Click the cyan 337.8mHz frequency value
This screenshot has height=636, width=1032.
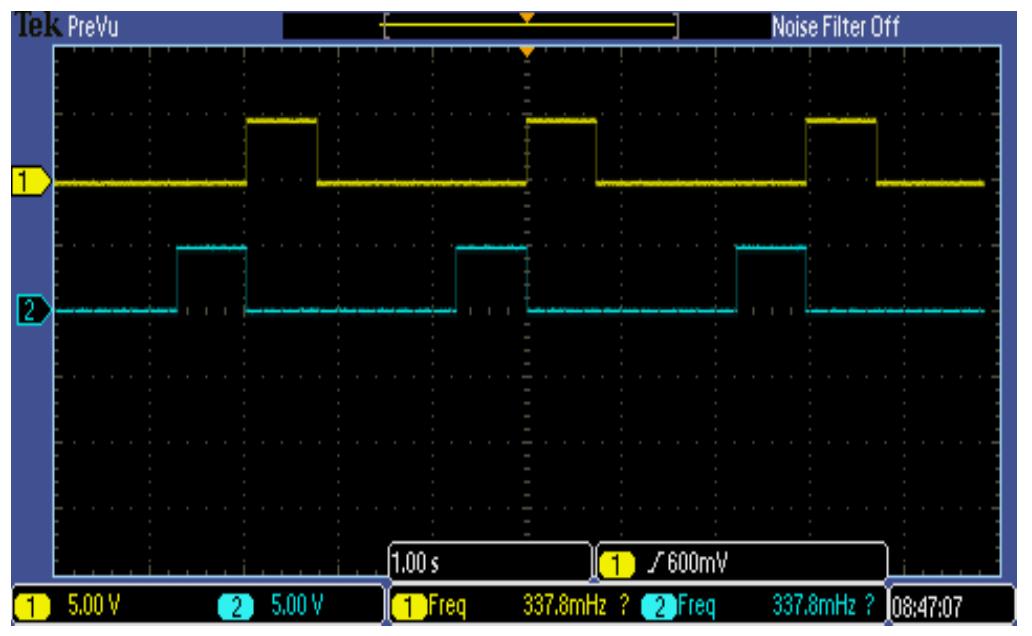coord(813,605)
